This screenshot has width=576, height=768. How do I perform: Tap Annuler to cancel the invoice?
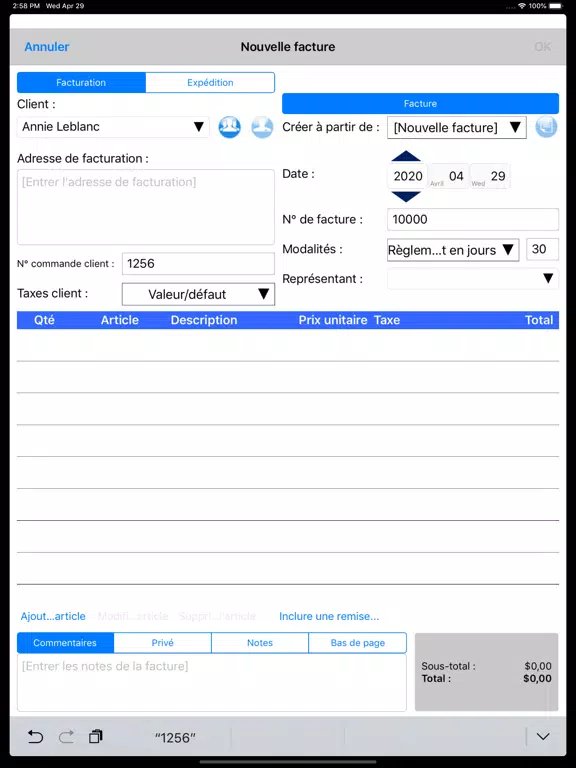[47, 47]
